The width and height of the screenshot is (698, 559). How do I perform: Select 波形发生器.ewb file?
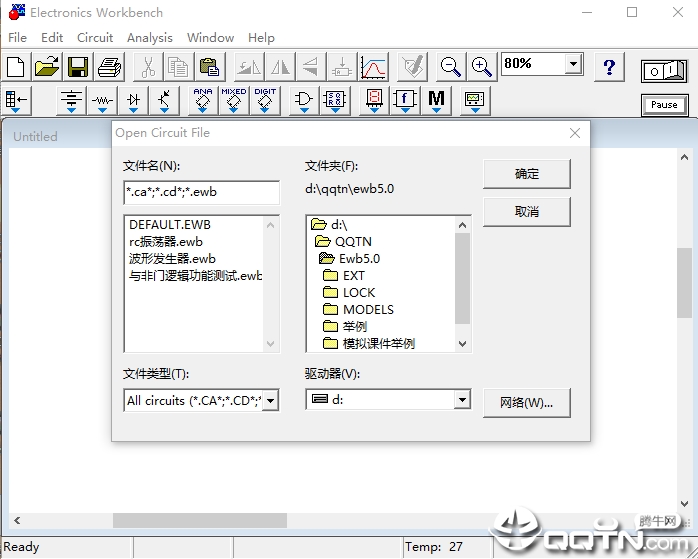[x=172, y=259]
